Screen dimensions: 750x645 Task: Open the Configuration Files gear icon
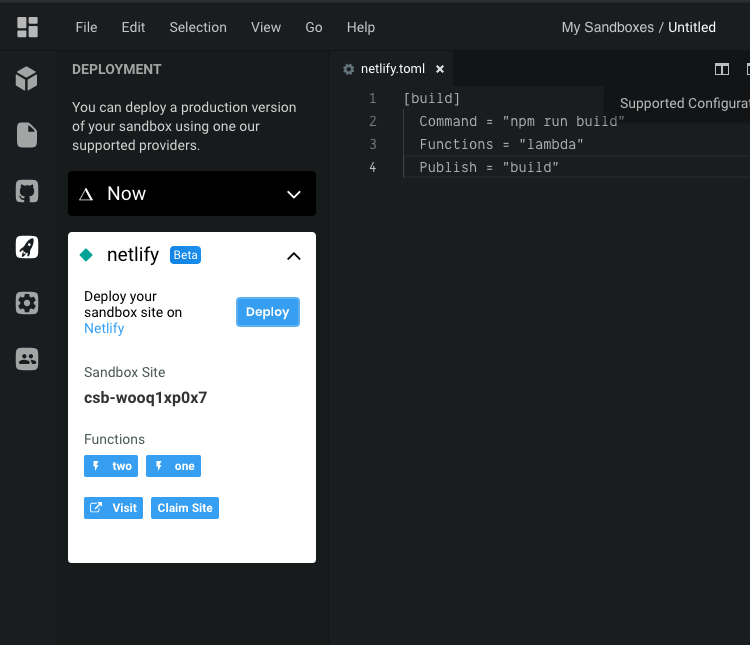[27, 303]
